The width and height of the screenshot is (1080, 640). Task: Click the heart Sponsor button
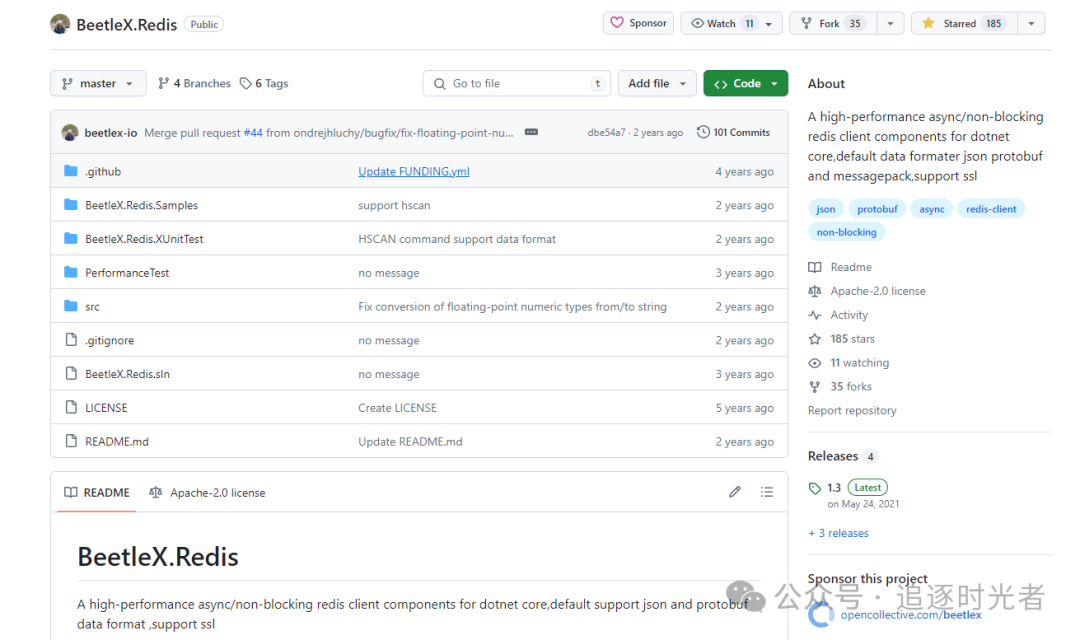(638, 23)
